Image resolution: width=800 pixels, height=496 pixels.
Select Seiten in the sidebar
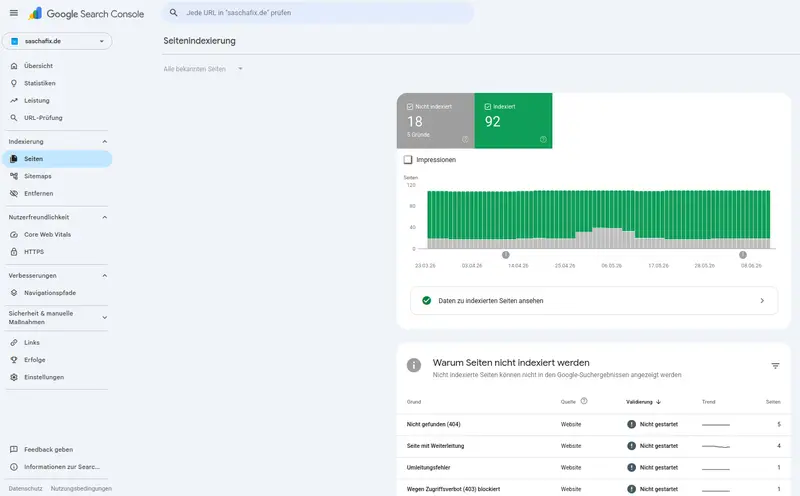point(57,159)
